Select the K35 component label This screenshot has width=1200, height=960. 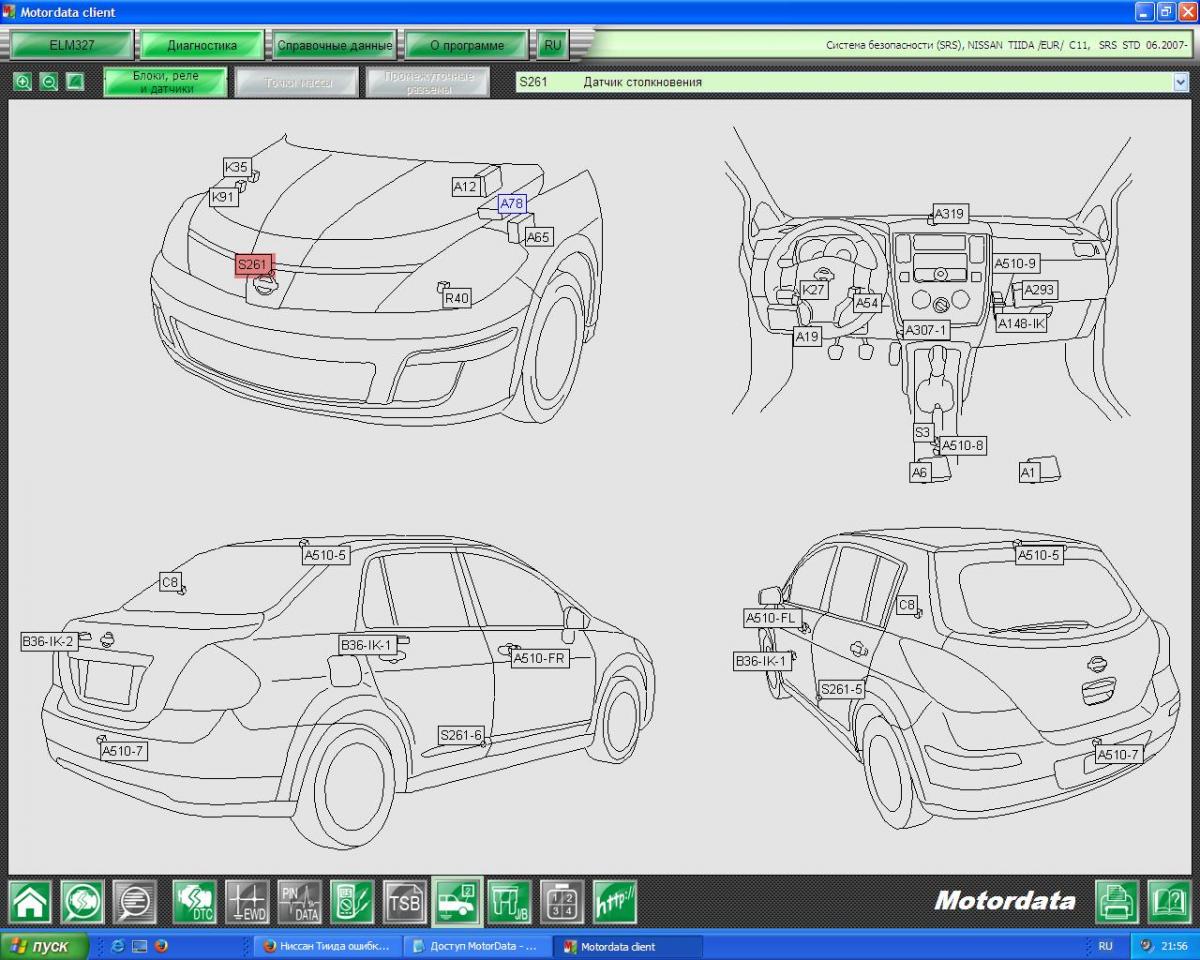237,168
